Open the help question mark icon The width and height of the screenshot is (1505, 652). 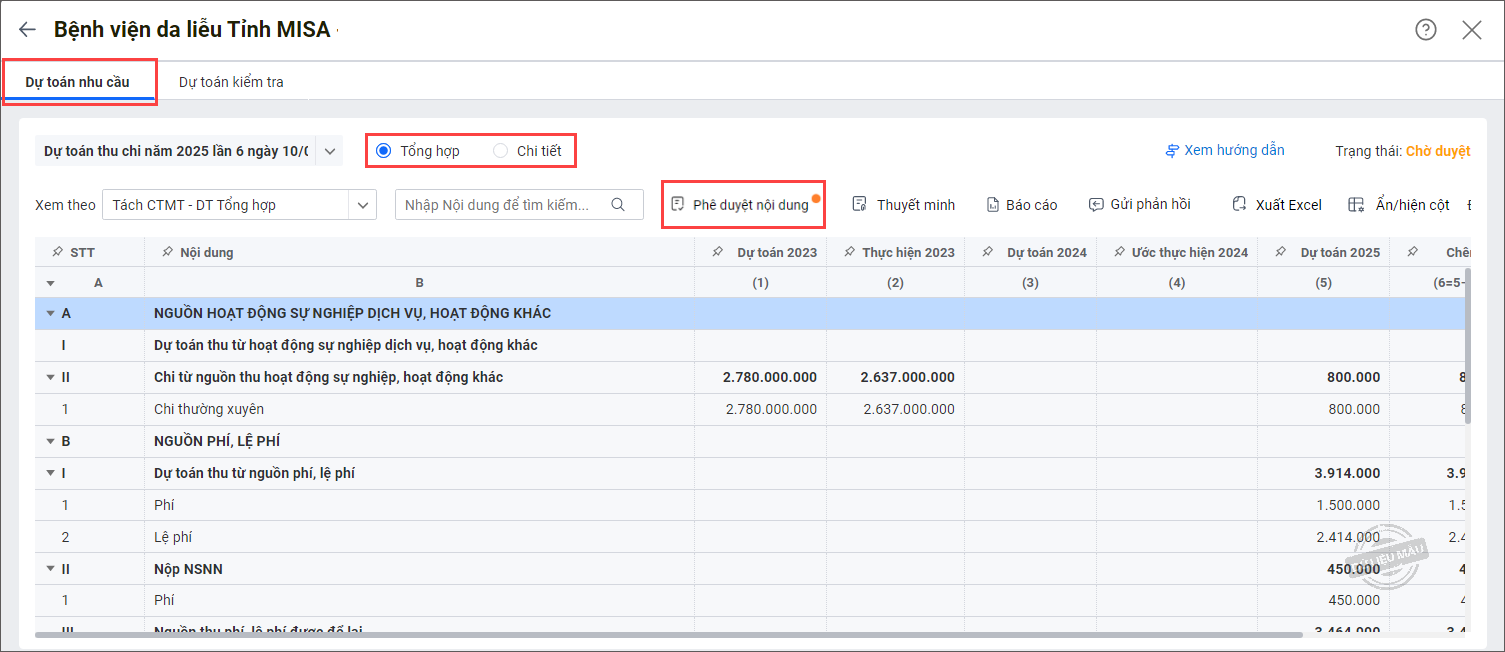1425,30
